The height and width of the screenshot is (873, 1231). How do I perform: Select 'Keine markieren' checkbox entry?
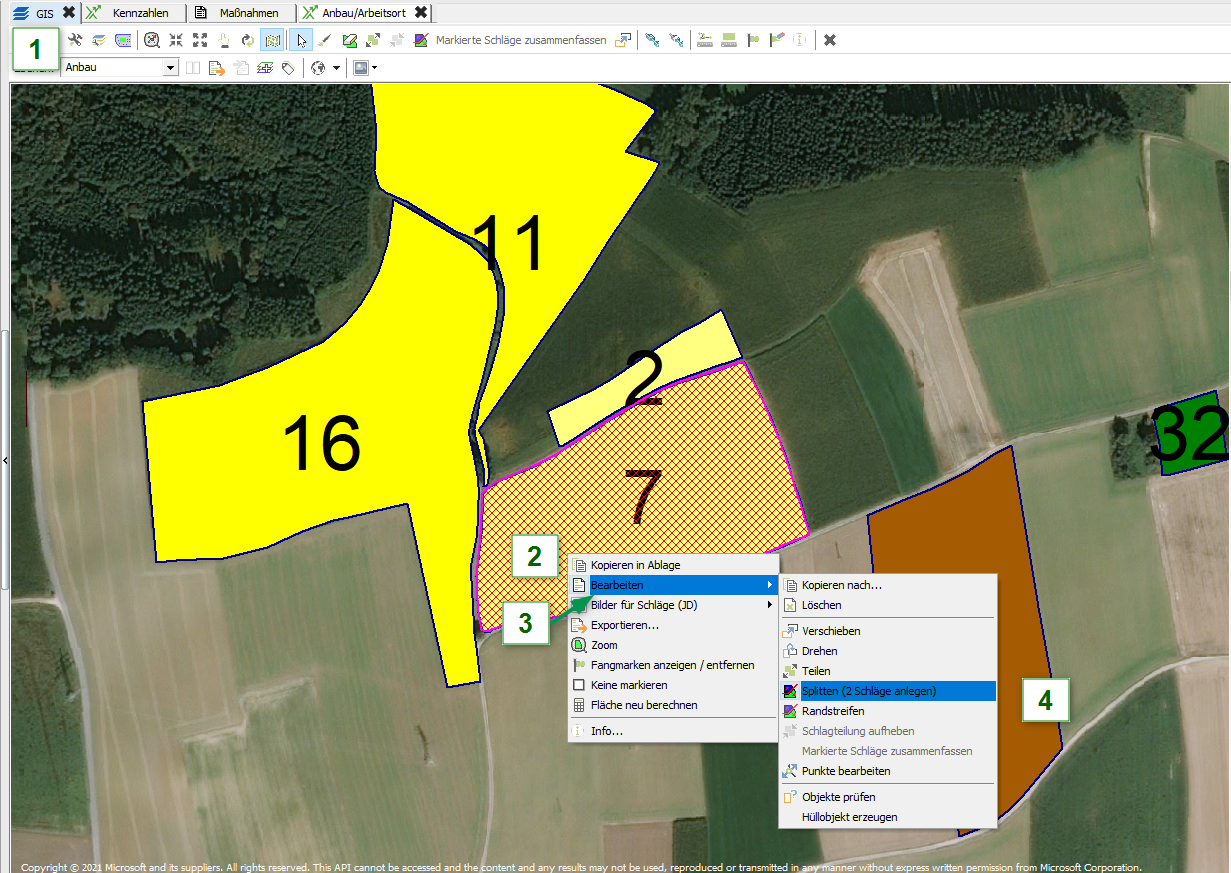click(x=628, y=685)
